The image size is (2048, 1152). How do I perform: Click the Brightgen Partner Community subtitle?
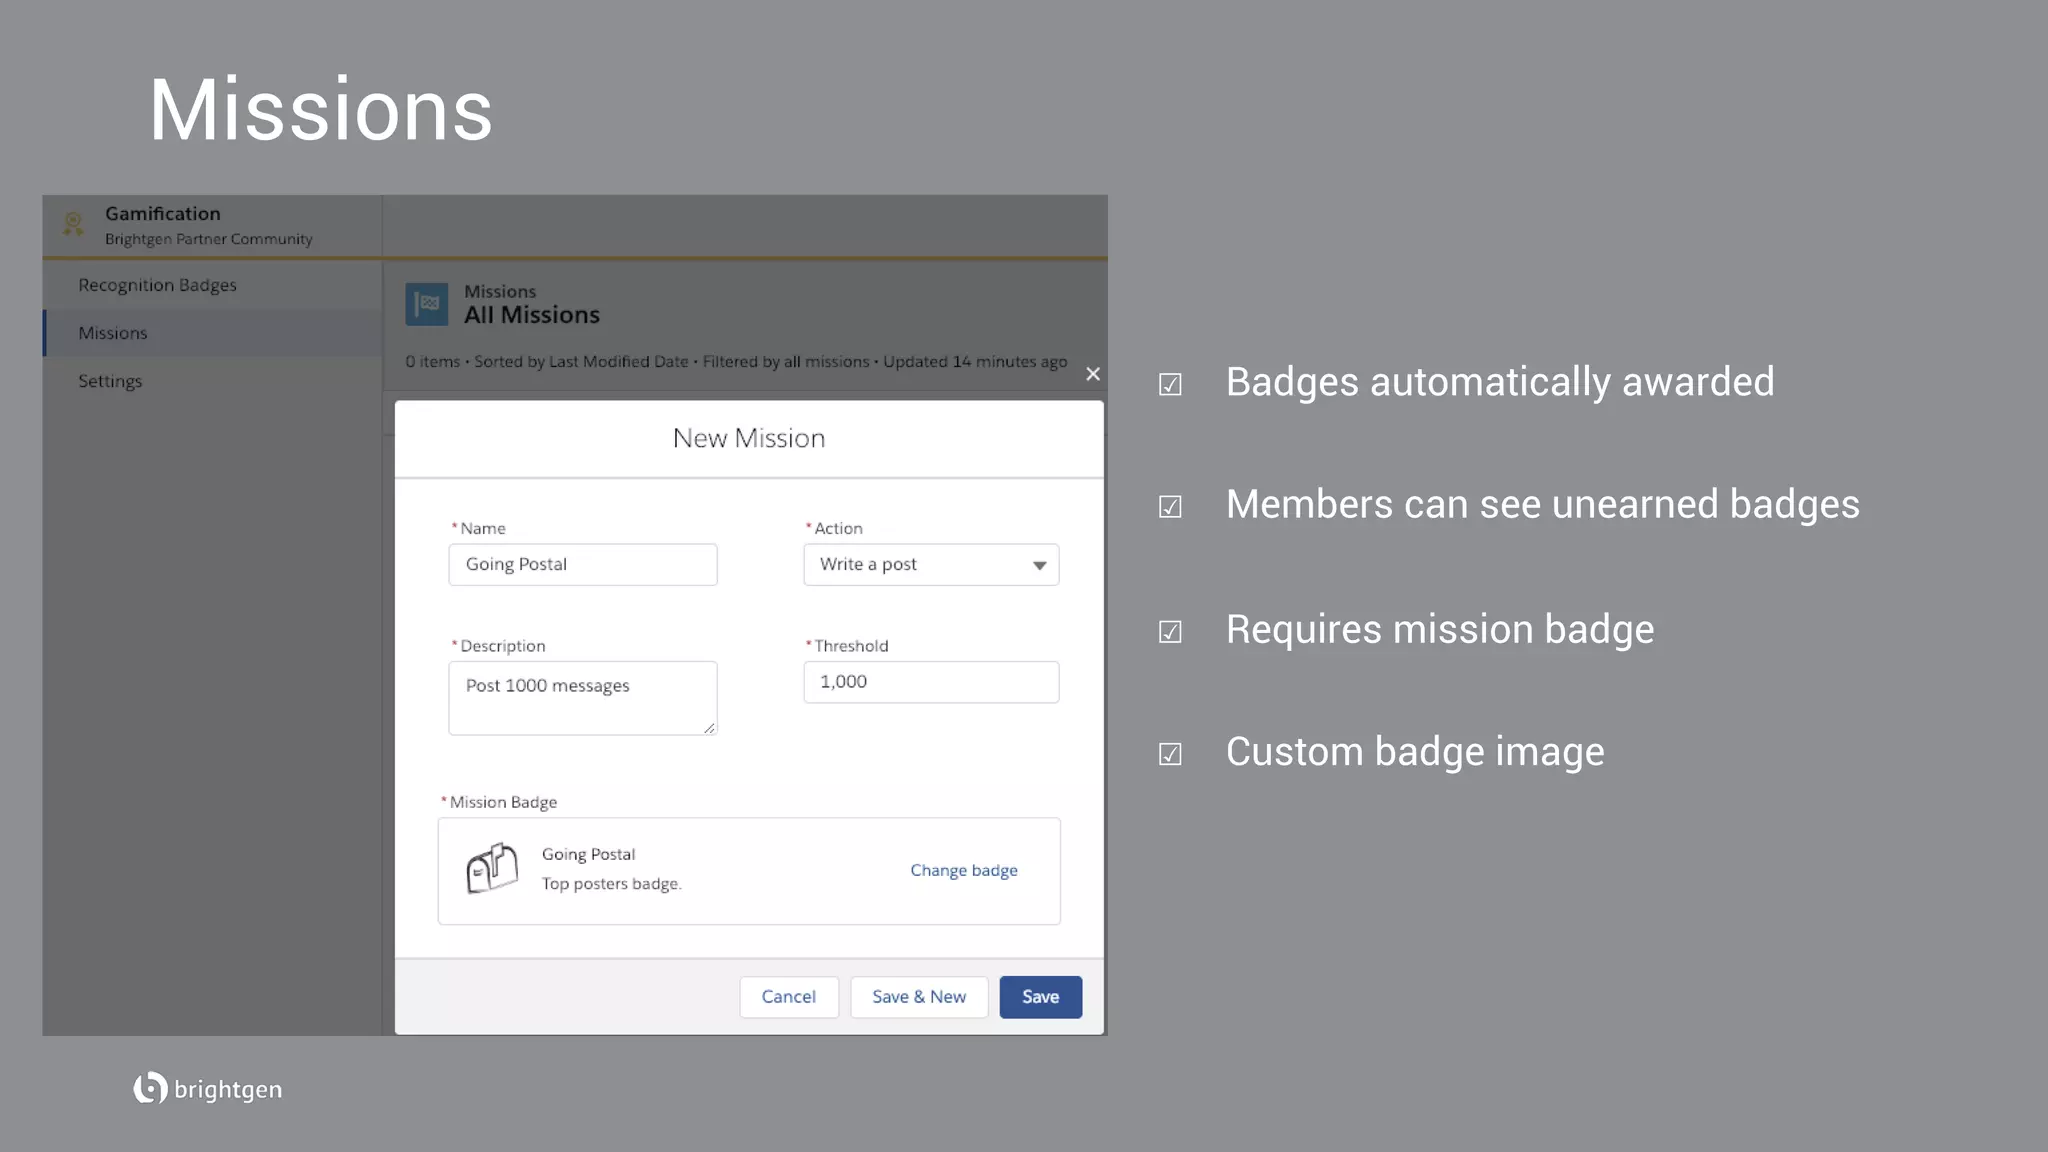click(209, 239)
